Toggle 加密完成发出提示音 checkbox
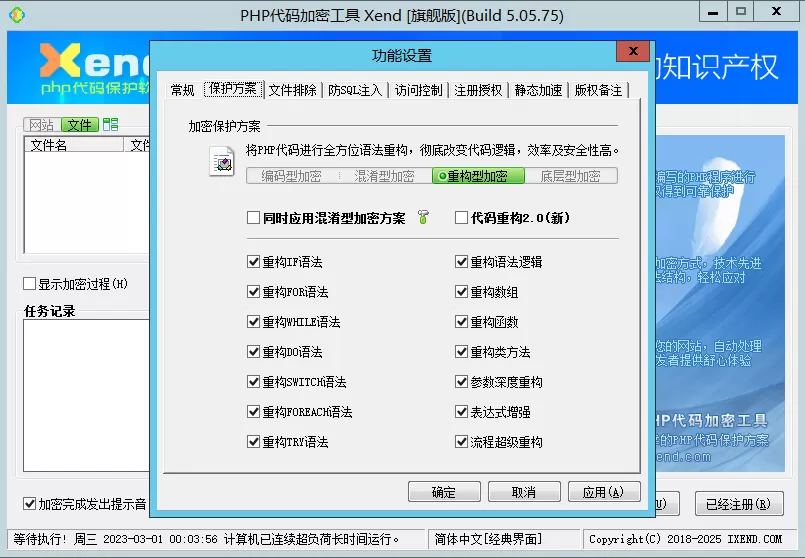805x558 pixels. tap(29, 504)
